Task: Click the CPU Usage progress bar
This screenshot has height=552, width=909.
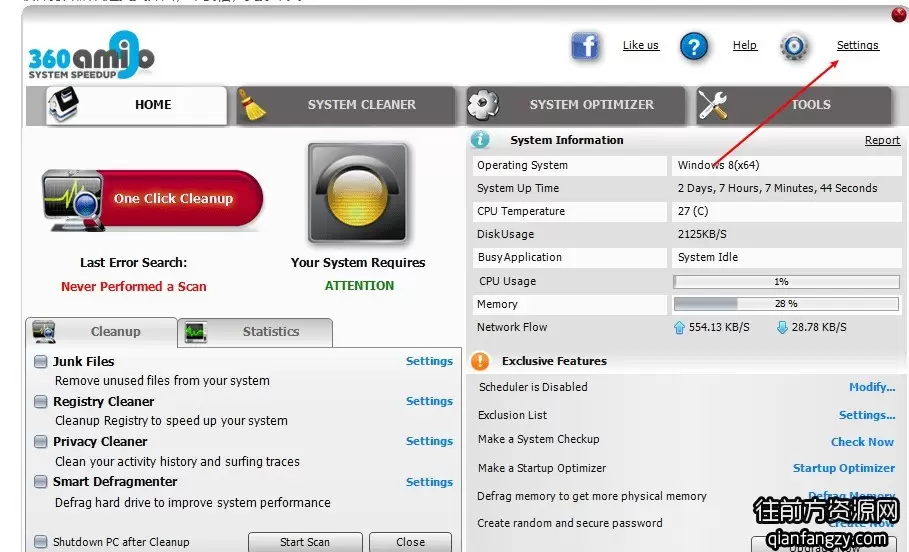Action: click(786, 282)
